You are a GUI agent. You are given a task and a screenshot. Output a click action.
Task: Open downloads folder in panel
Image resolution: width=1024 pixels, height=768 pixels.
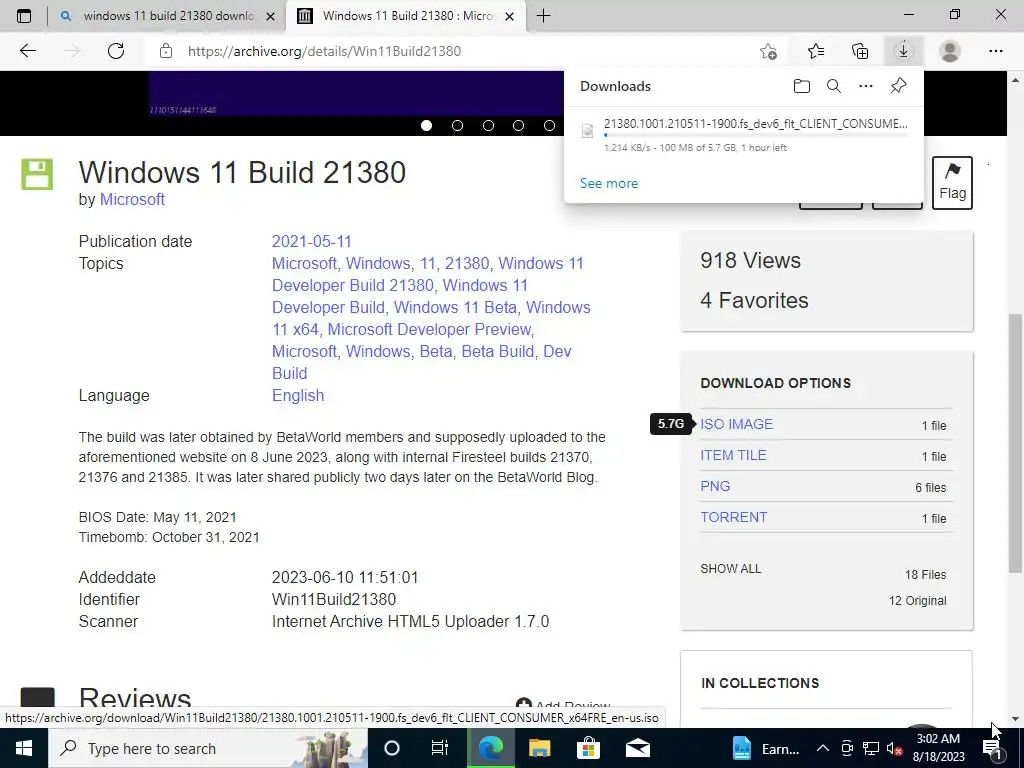click(802, 86)
